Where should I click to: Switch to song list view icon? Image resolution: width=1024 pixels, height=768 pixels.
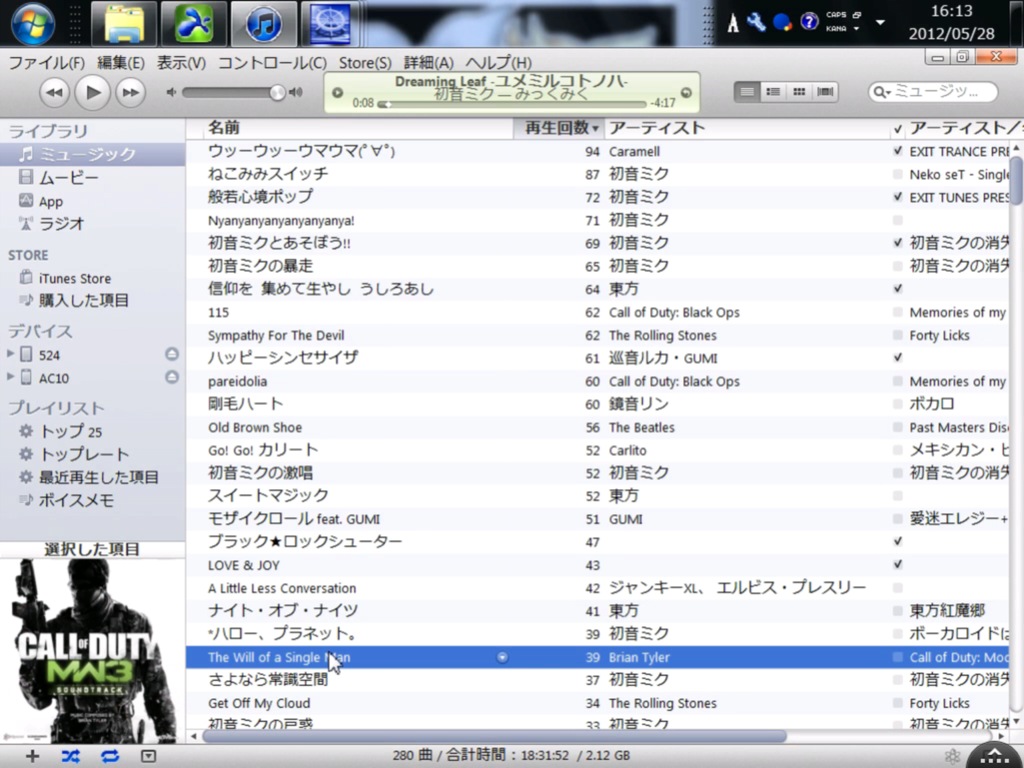pyautogui.click(x=746, y=92)
